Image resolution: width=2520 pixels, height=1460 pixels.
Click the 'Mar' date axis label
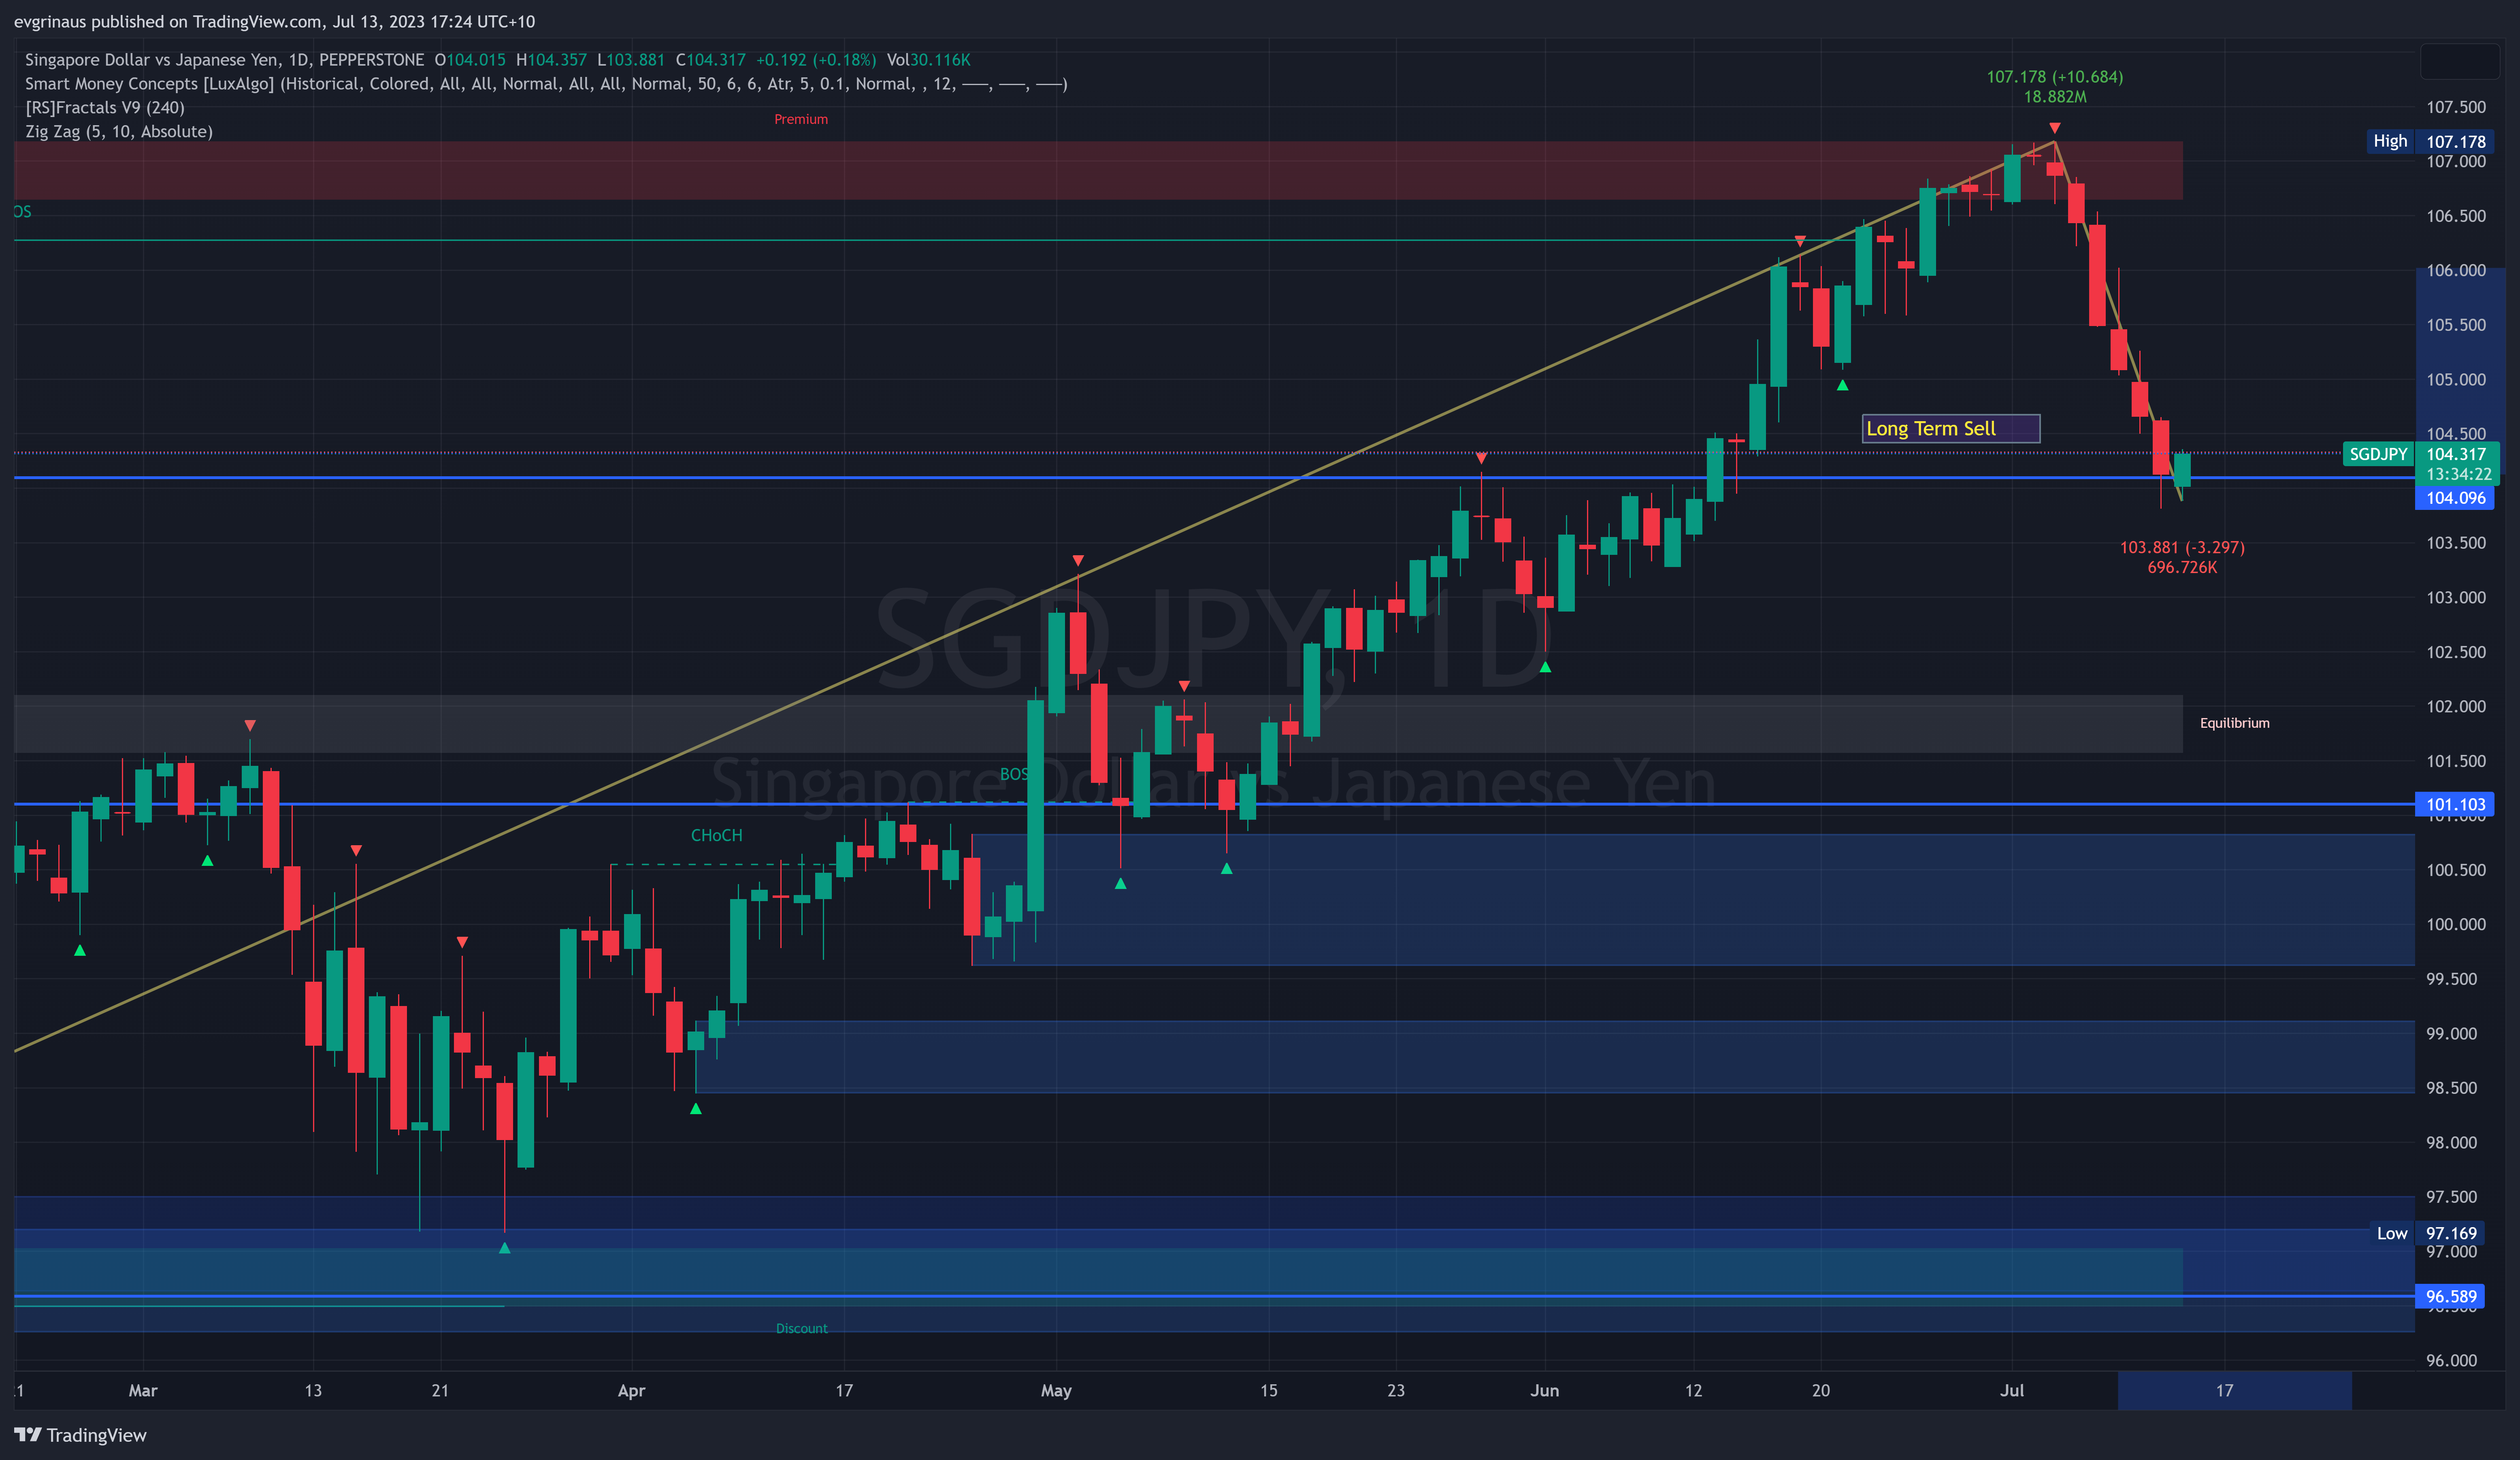click(x=143, y=1391)
